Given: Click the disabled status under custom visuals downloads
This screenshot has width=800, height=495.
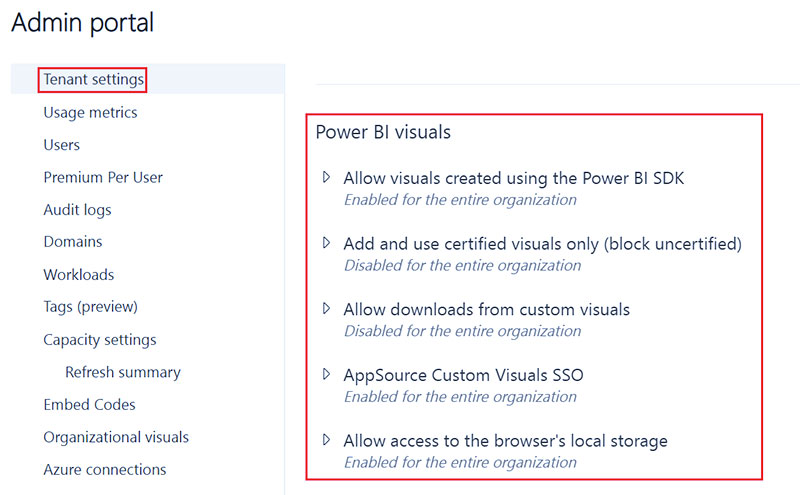Looking at the screenshot, I should tap(463, 331).
